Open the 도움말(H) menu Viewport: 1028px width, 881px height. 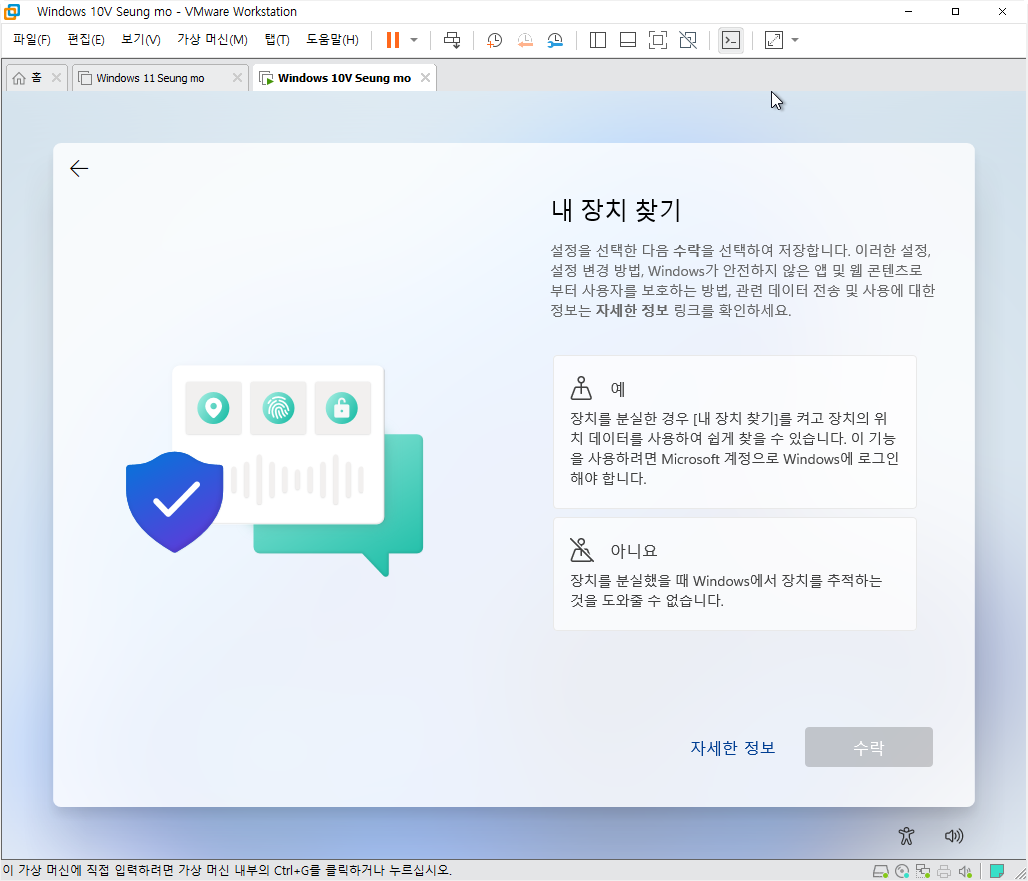pos(332,40)
